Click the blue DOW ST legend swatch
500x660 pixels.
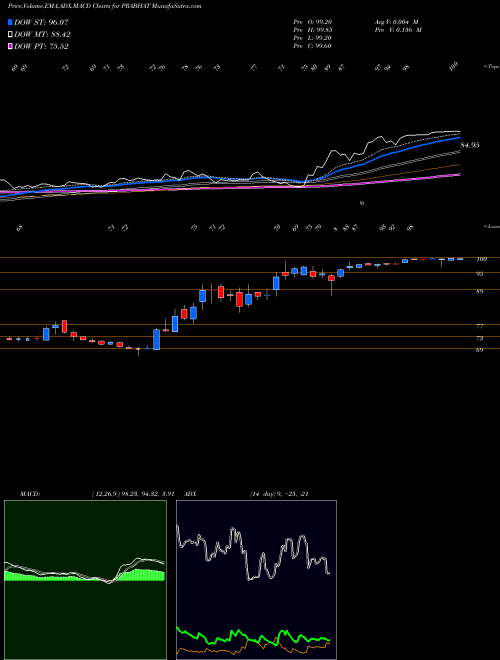point(10,23)
